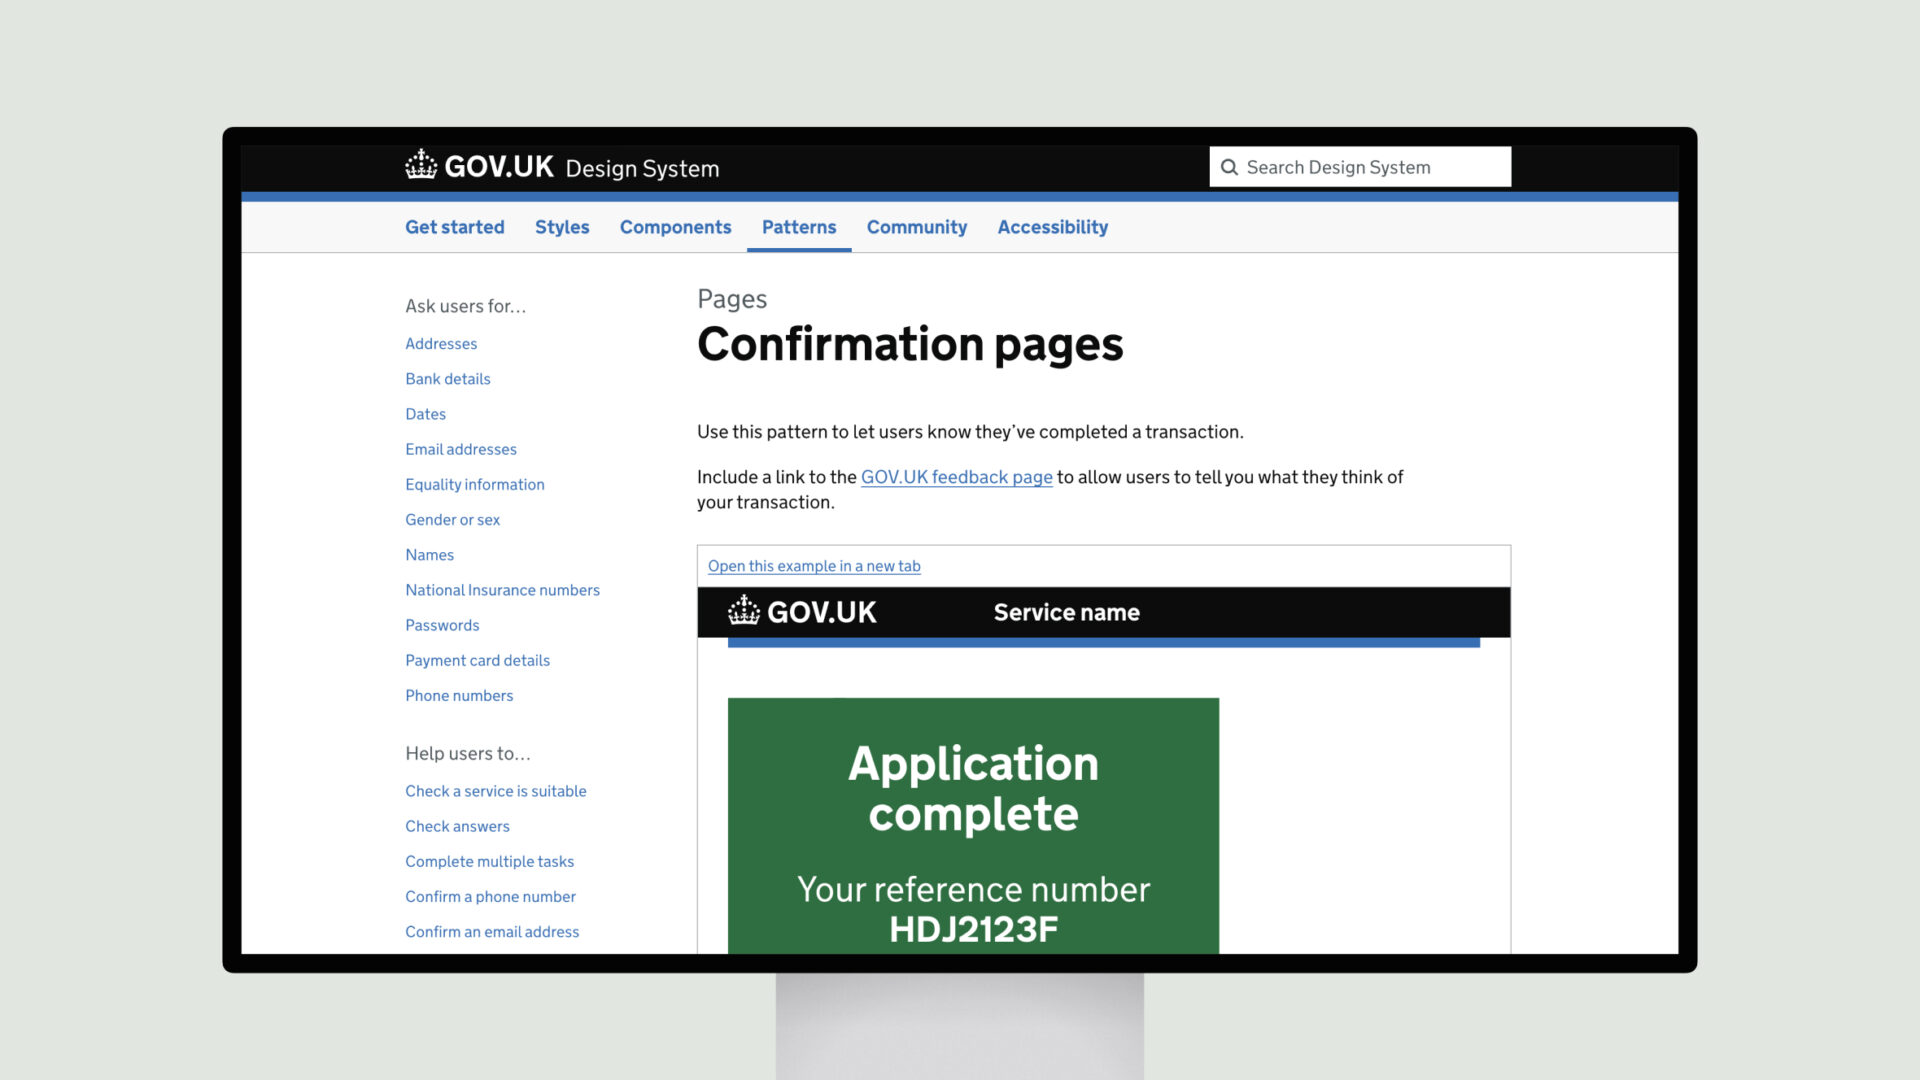Click the Ask users for… section heading
Screen dimensions: 1920x1080
(465, 306)
